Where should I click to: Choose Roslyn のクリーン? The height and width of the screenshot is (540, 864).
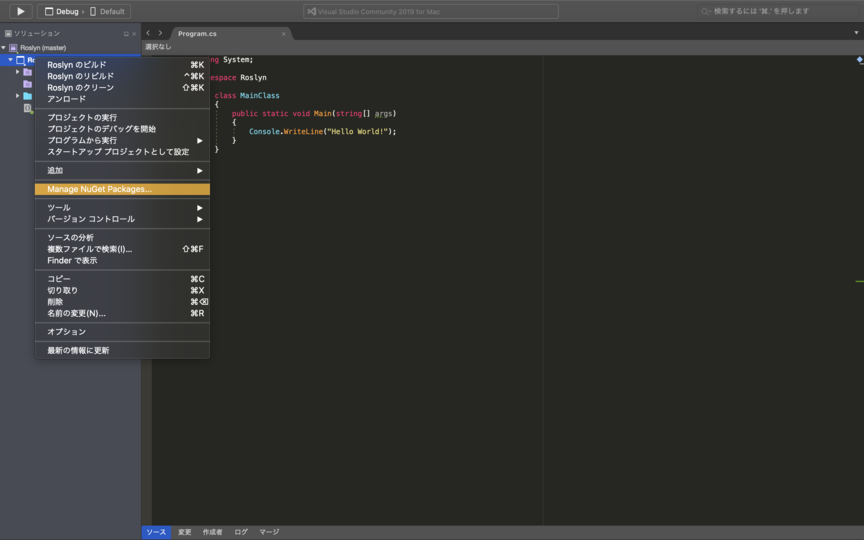coord(122,88)
